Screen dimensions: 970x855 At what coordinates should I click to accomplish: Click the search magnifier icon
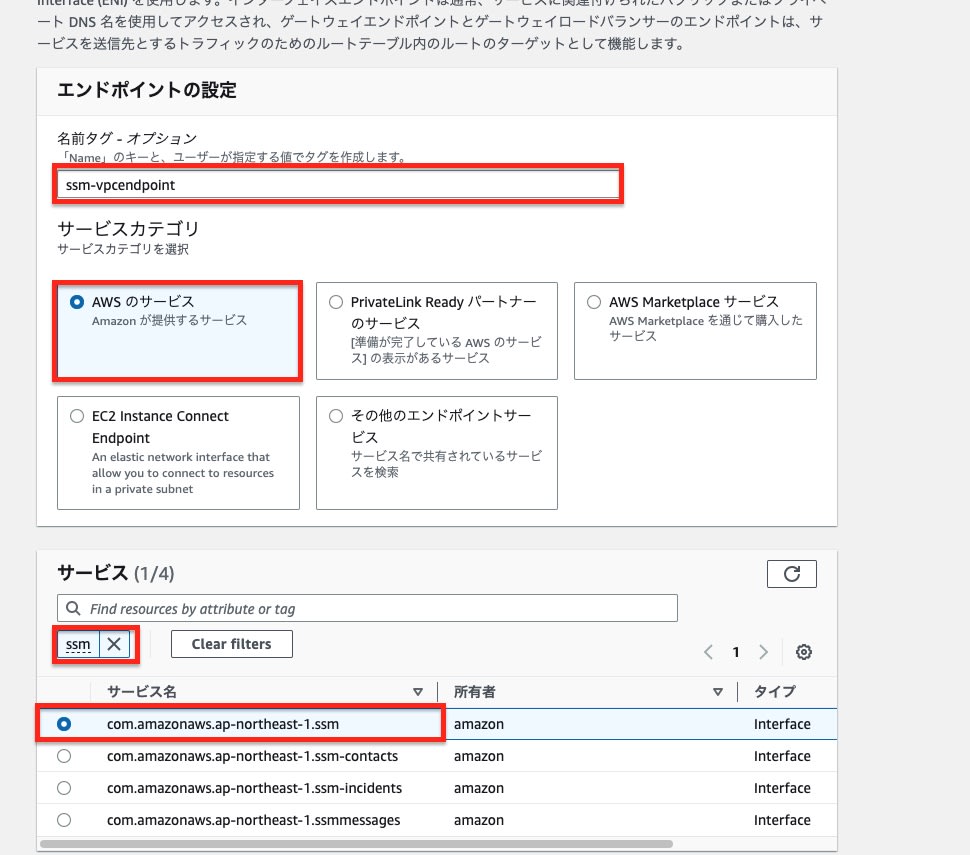[x=73, y=608]
